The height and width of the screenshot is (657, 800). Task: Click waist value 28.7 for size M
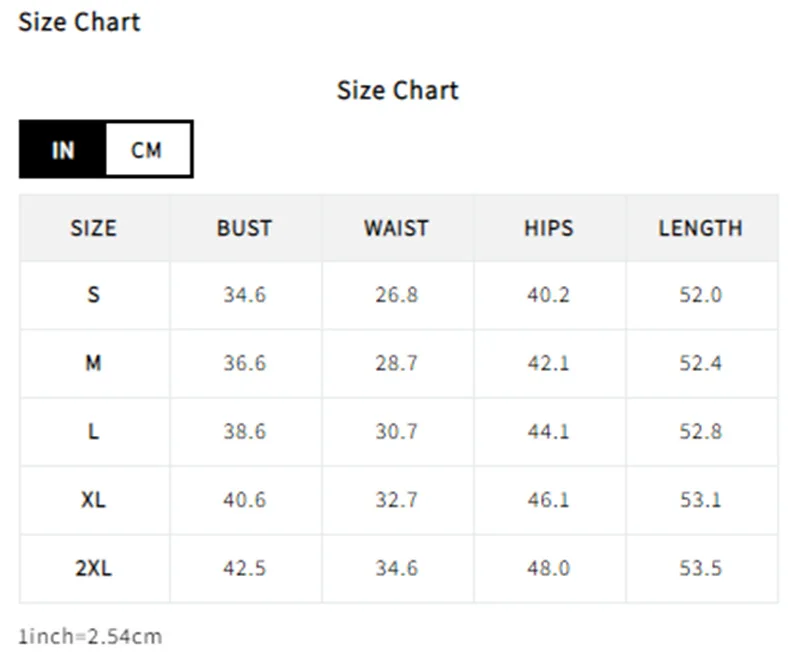[x=396, y=363]
